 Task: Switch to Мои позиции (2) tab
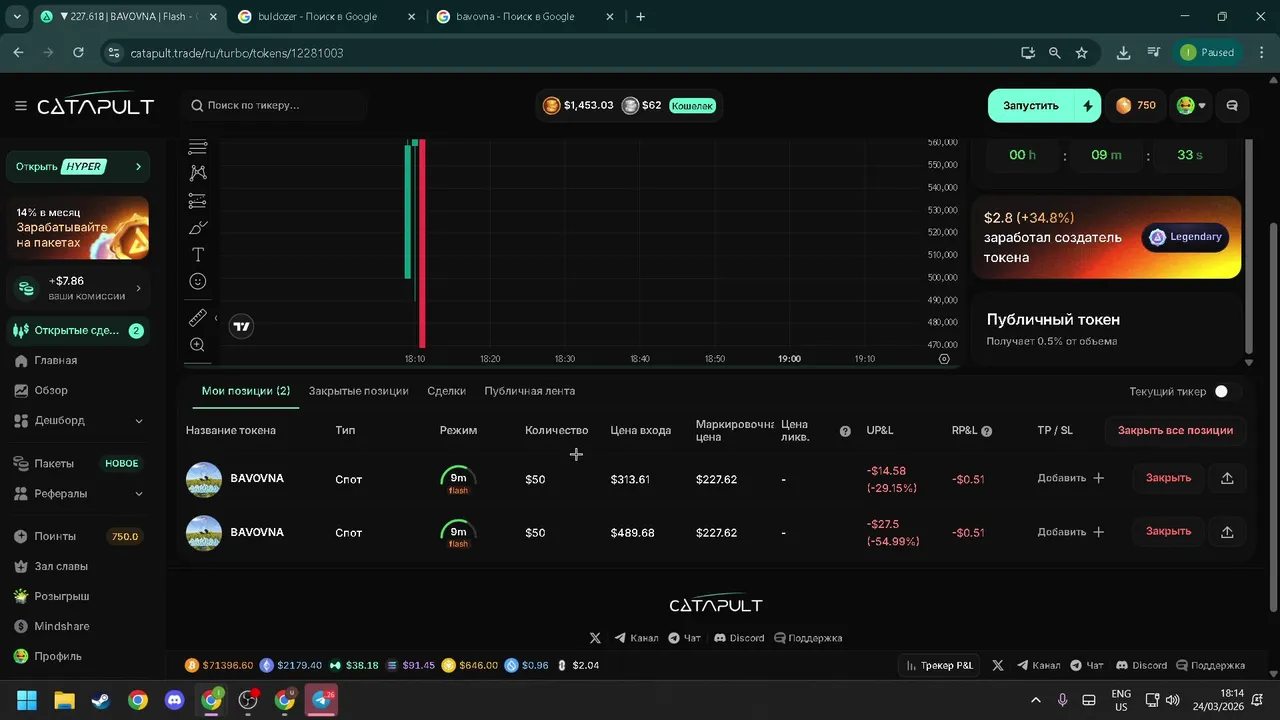tap(246, 391)
